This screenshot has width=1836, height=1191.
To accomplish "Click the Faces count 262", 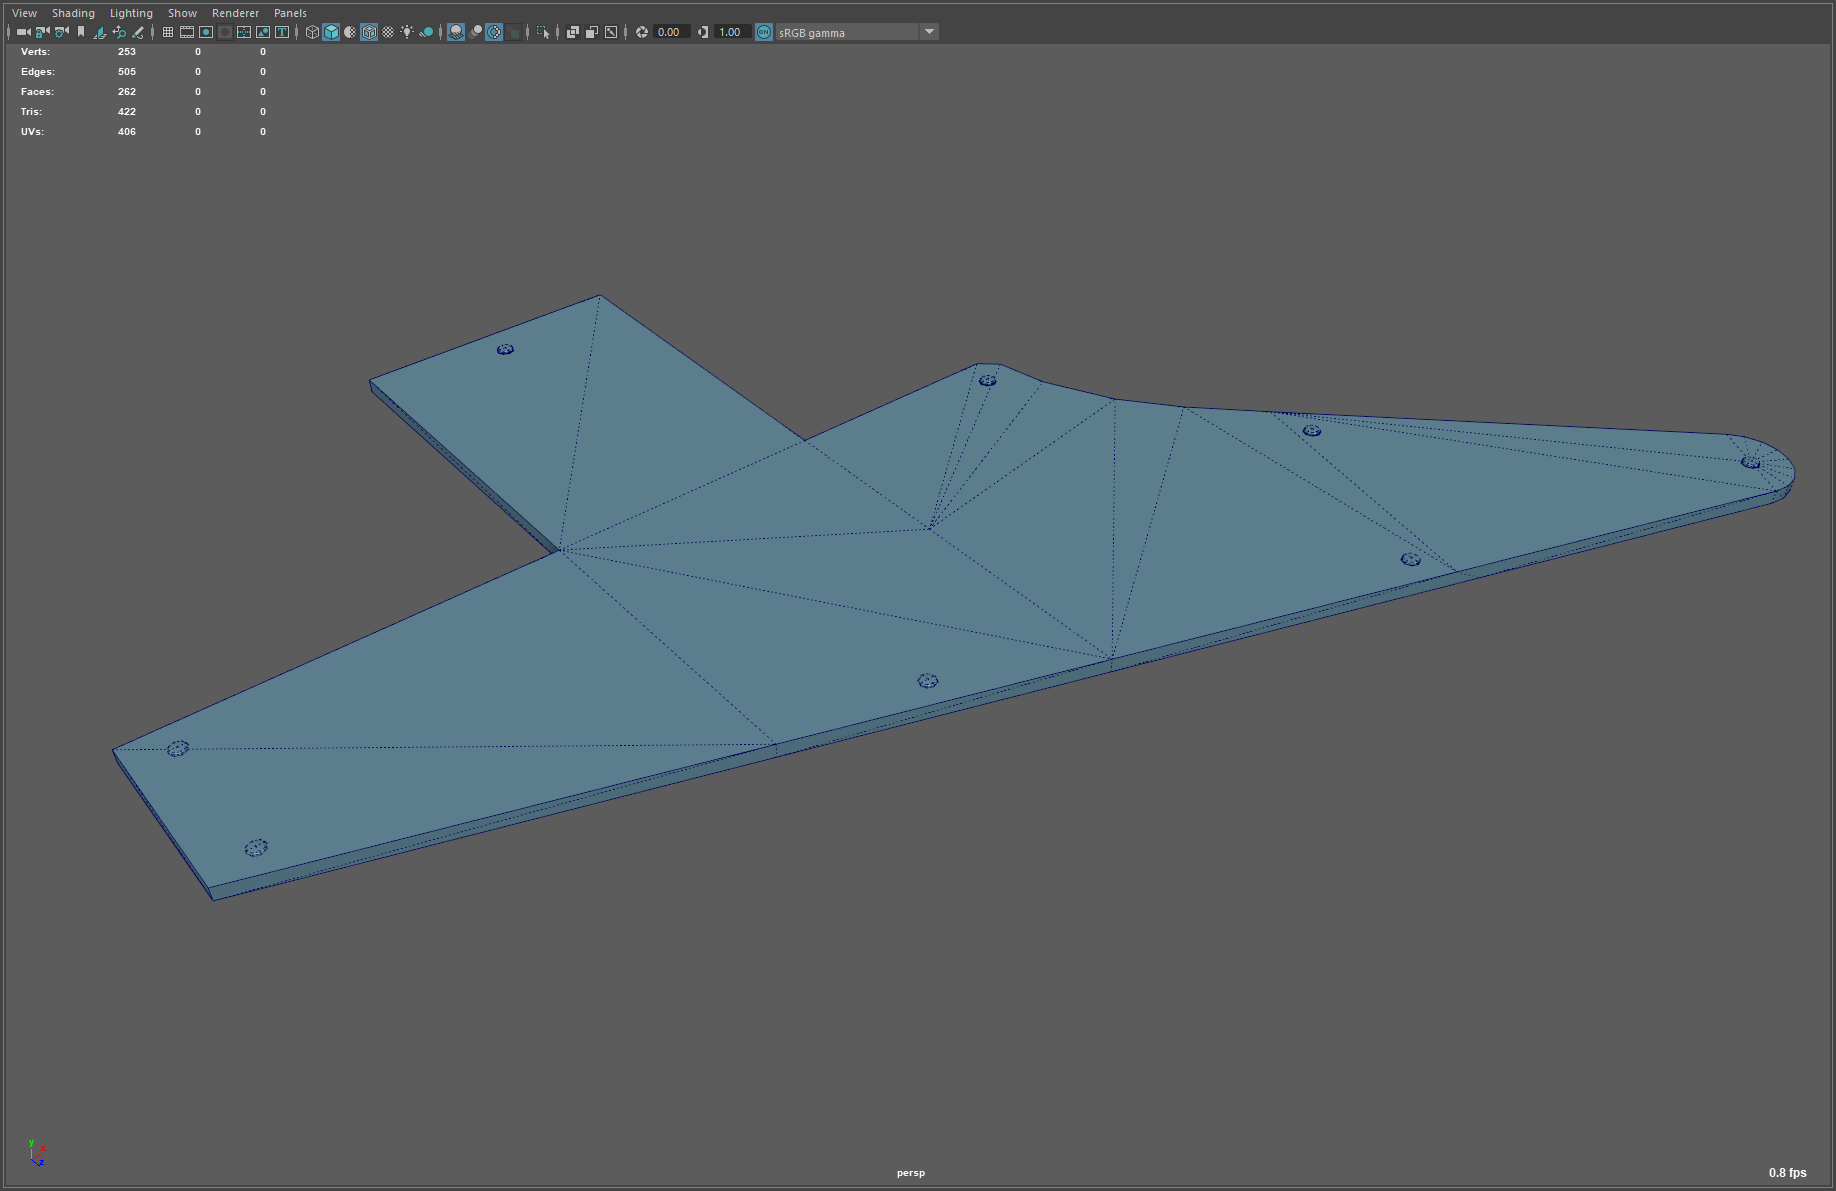I will 127,91.
